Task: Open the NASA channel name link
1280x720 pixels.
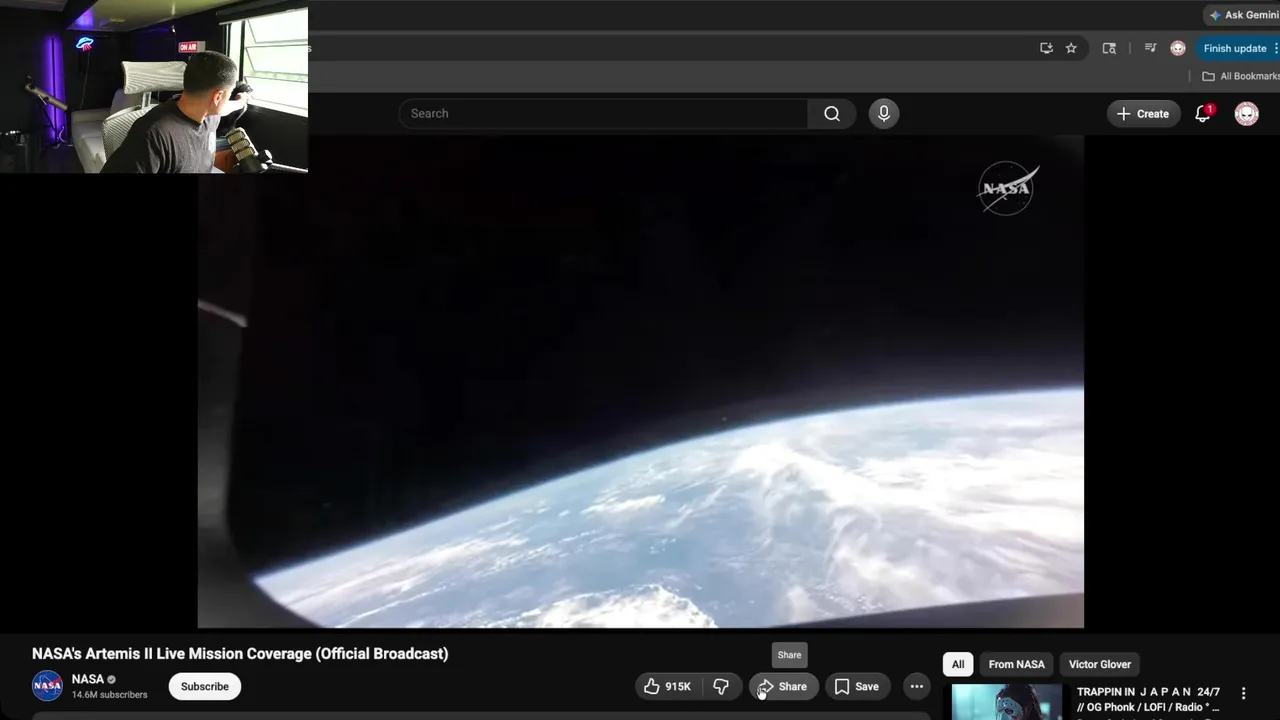Action: (88, 679)
